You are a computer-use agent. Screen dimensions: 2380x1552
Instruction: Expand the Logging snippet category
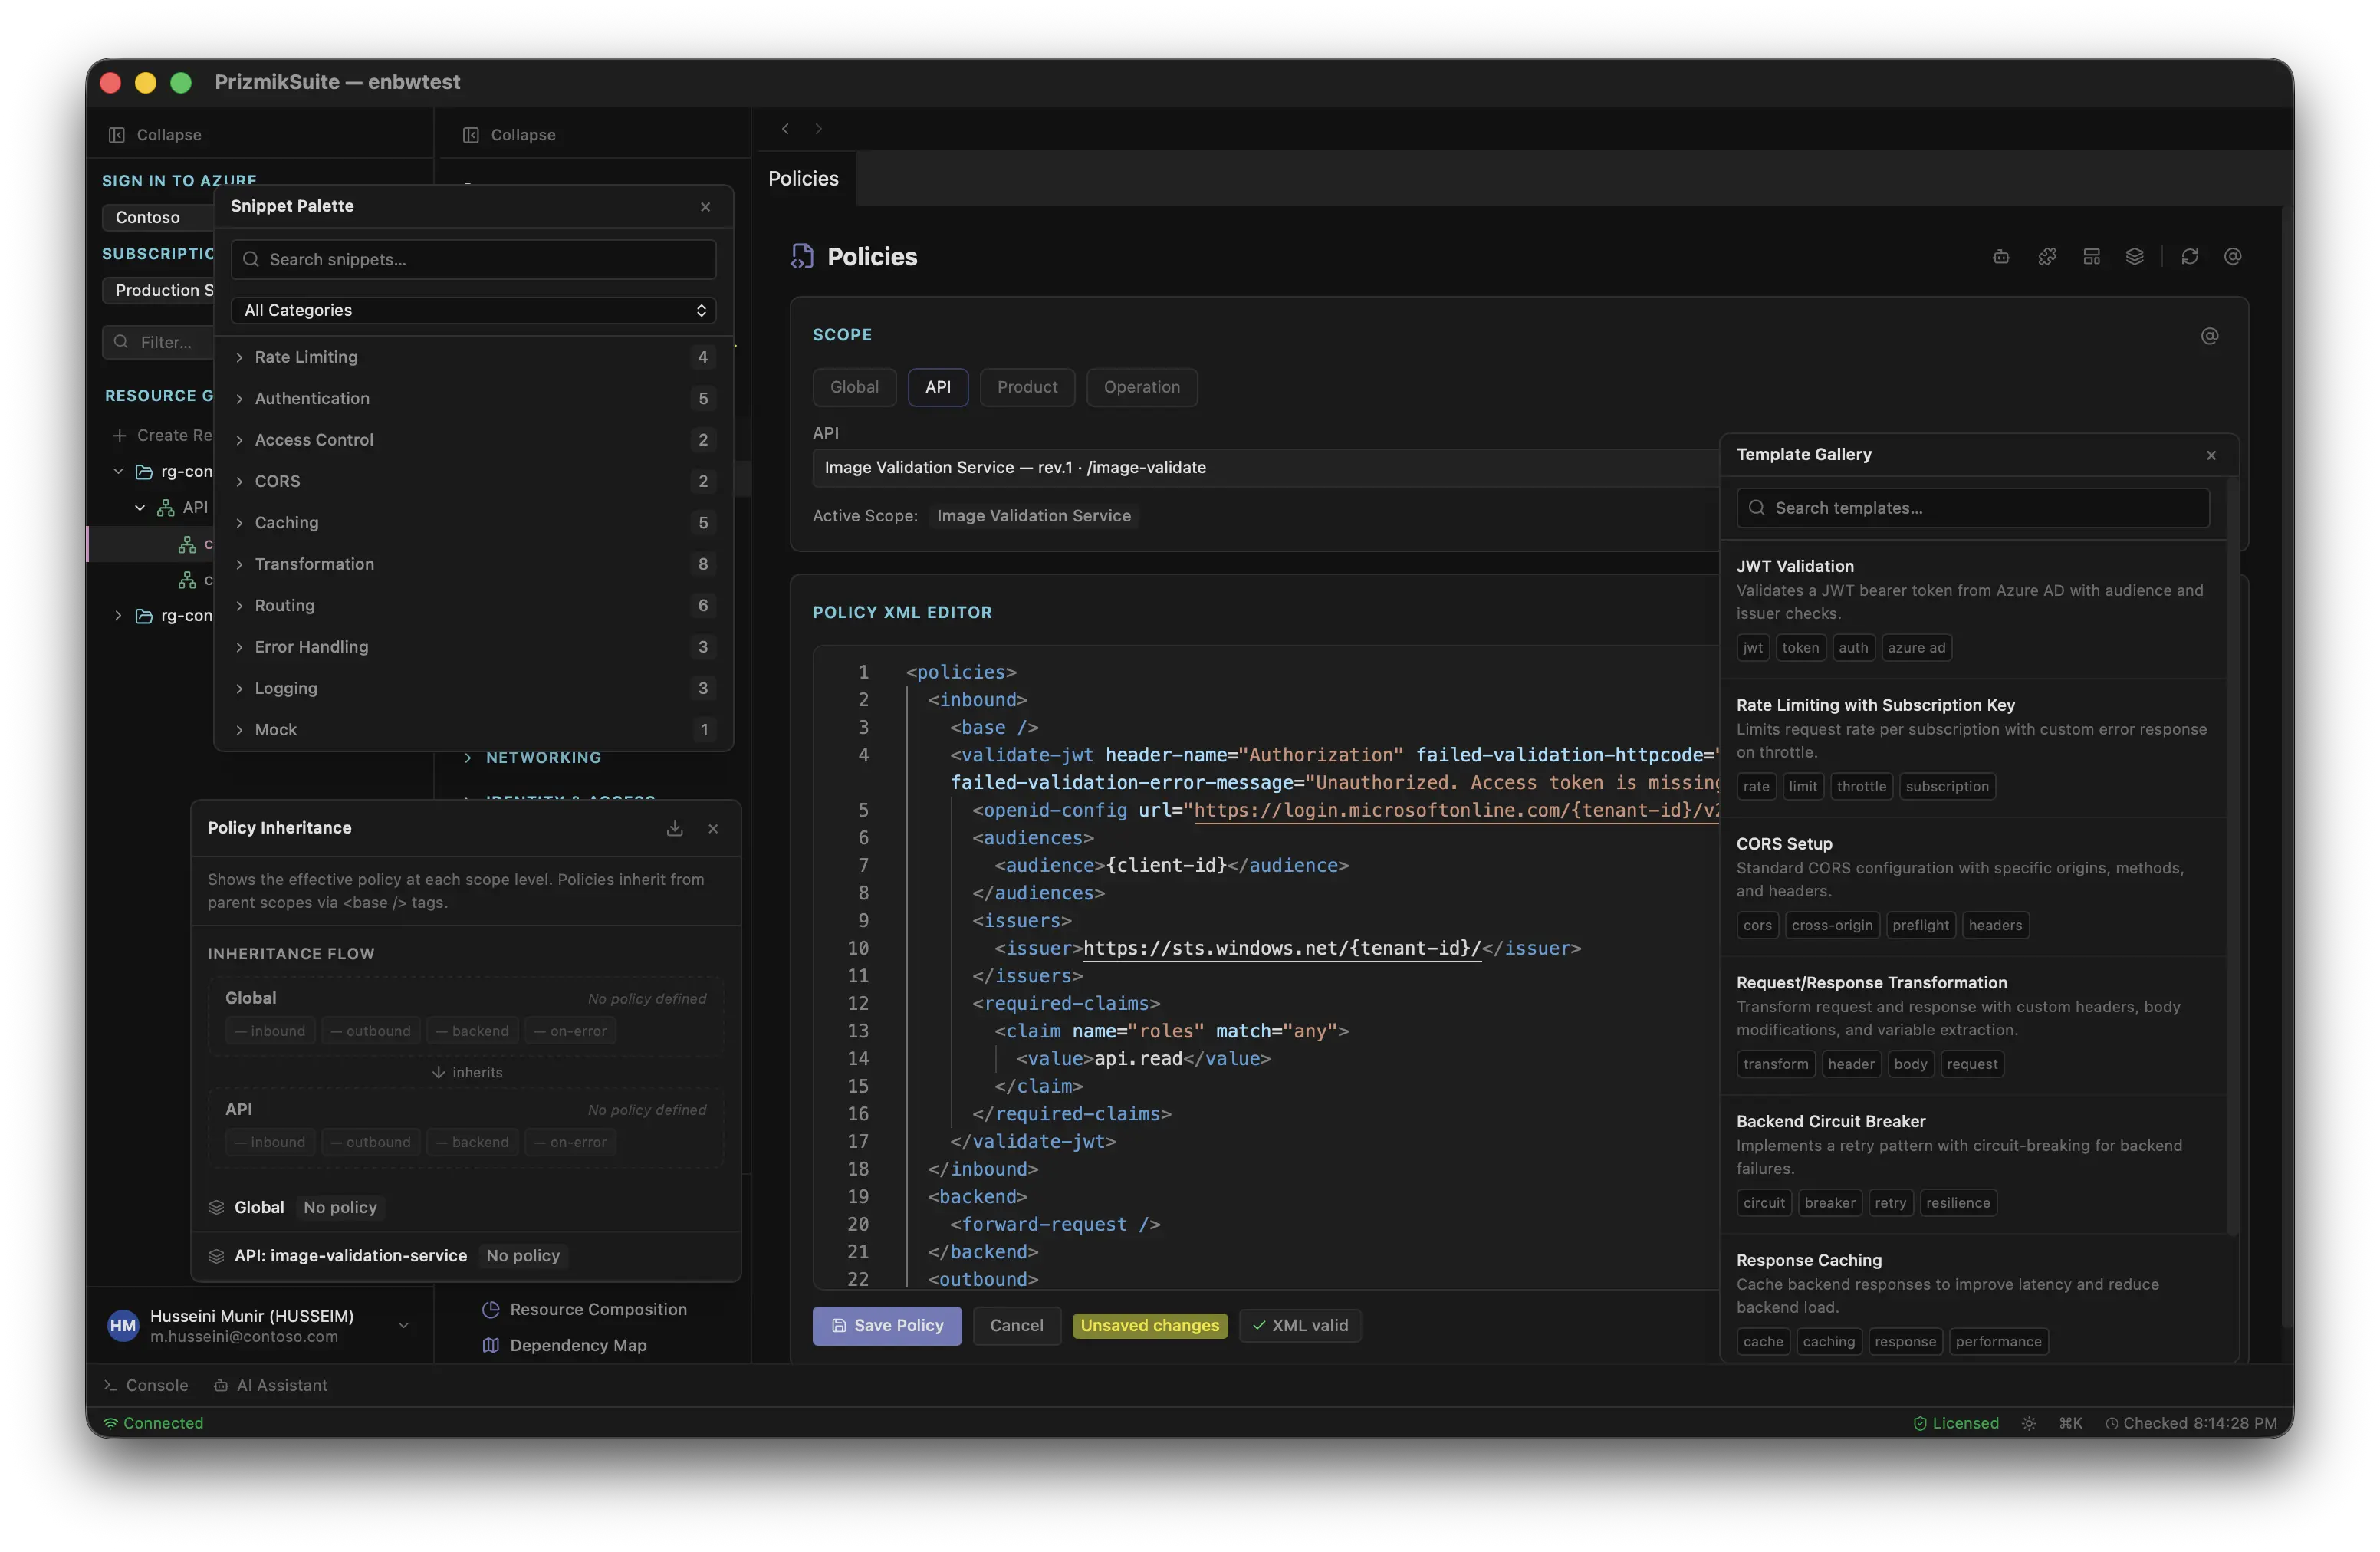tap(474, 689)
